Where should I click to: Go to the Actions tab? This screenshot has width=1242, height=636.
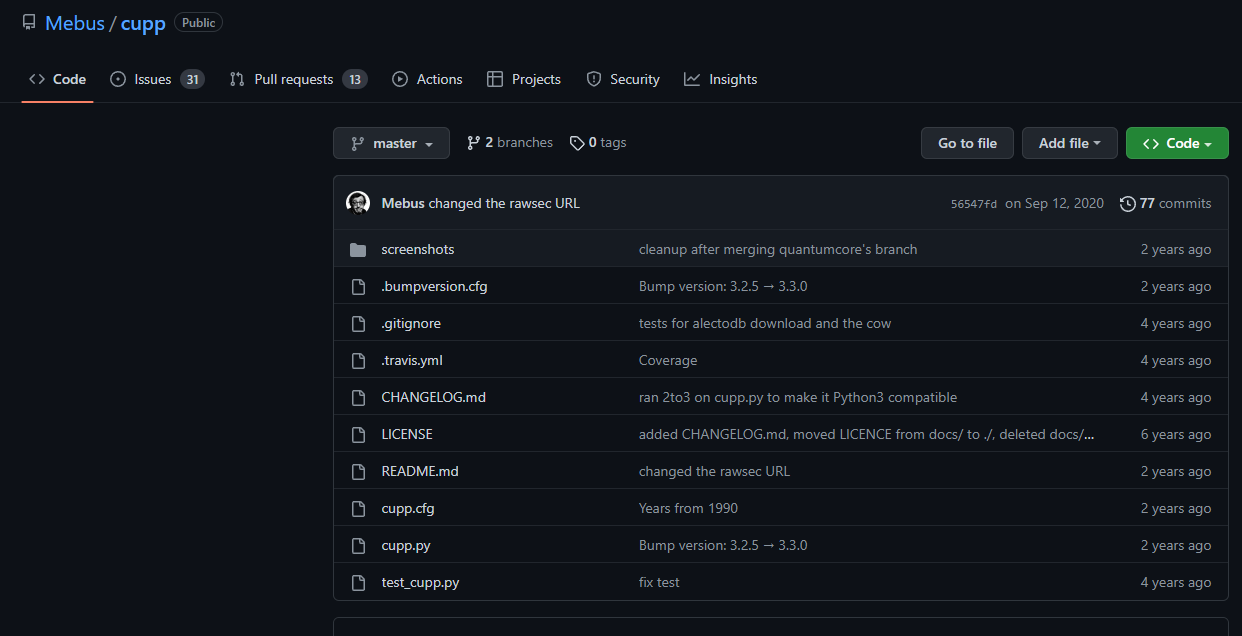click(x=427, y=79)
